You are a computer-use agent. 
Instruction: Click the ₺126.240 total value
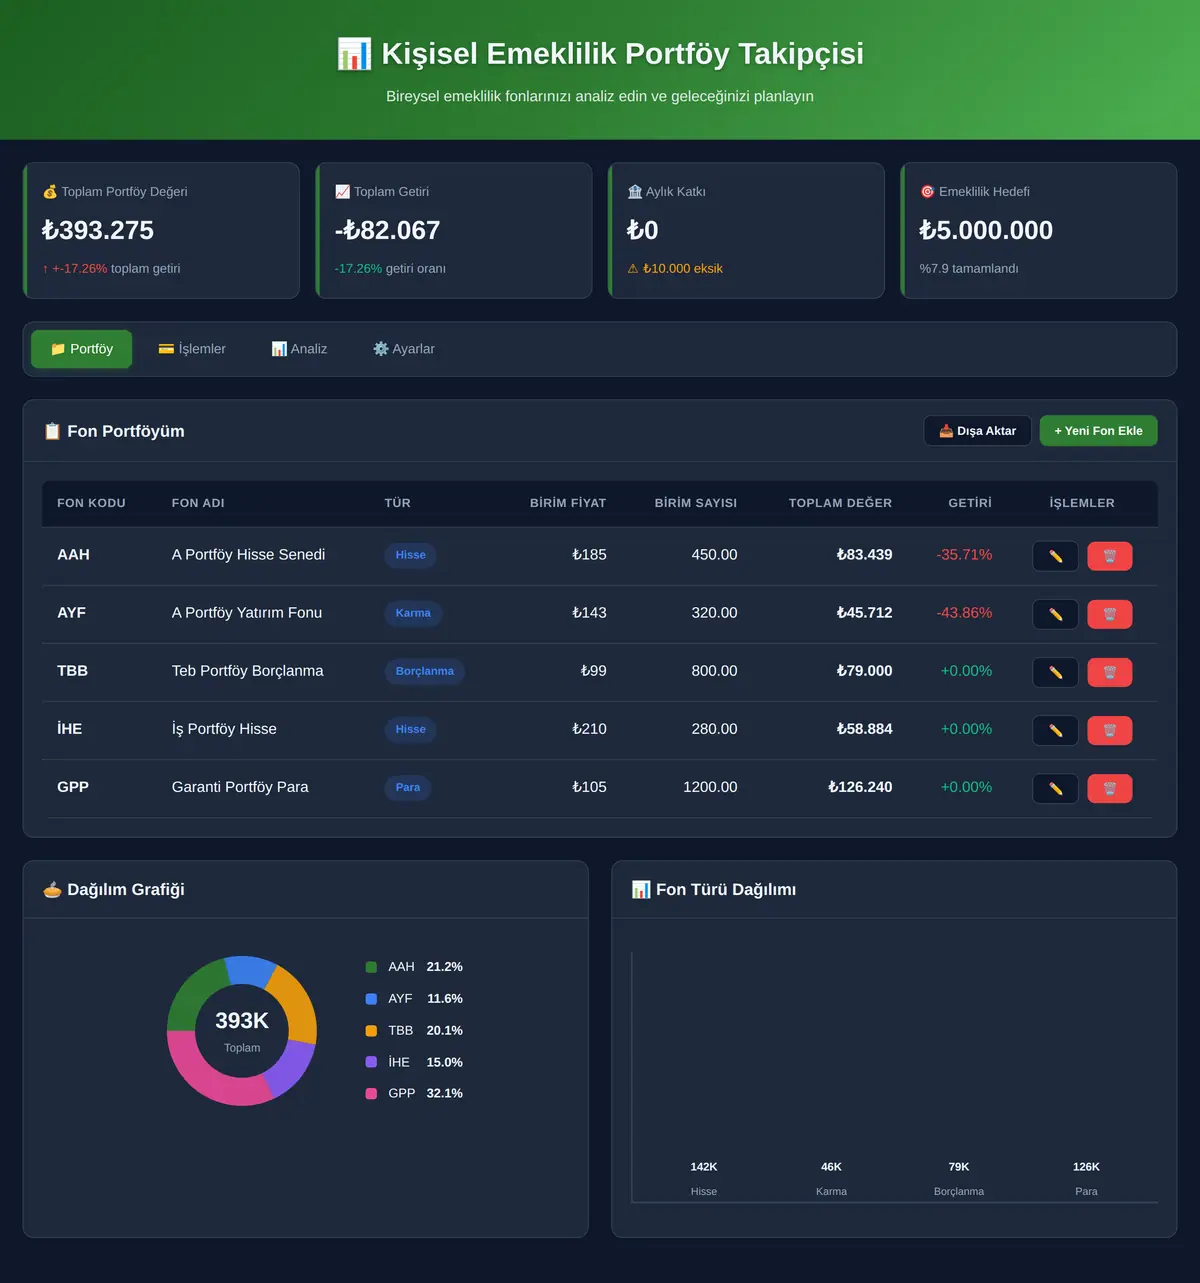pos(860,787)
